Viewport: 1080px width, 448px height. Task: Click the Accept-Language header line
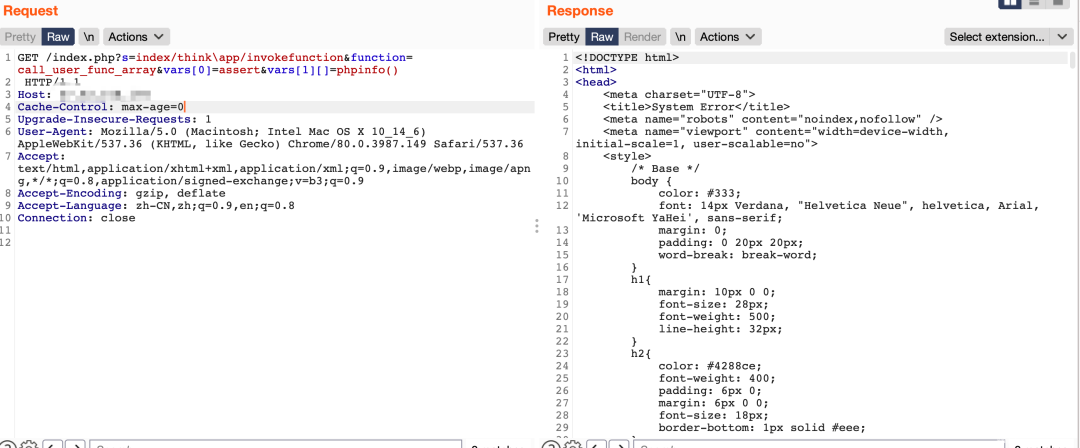click(x=156, y=206)
